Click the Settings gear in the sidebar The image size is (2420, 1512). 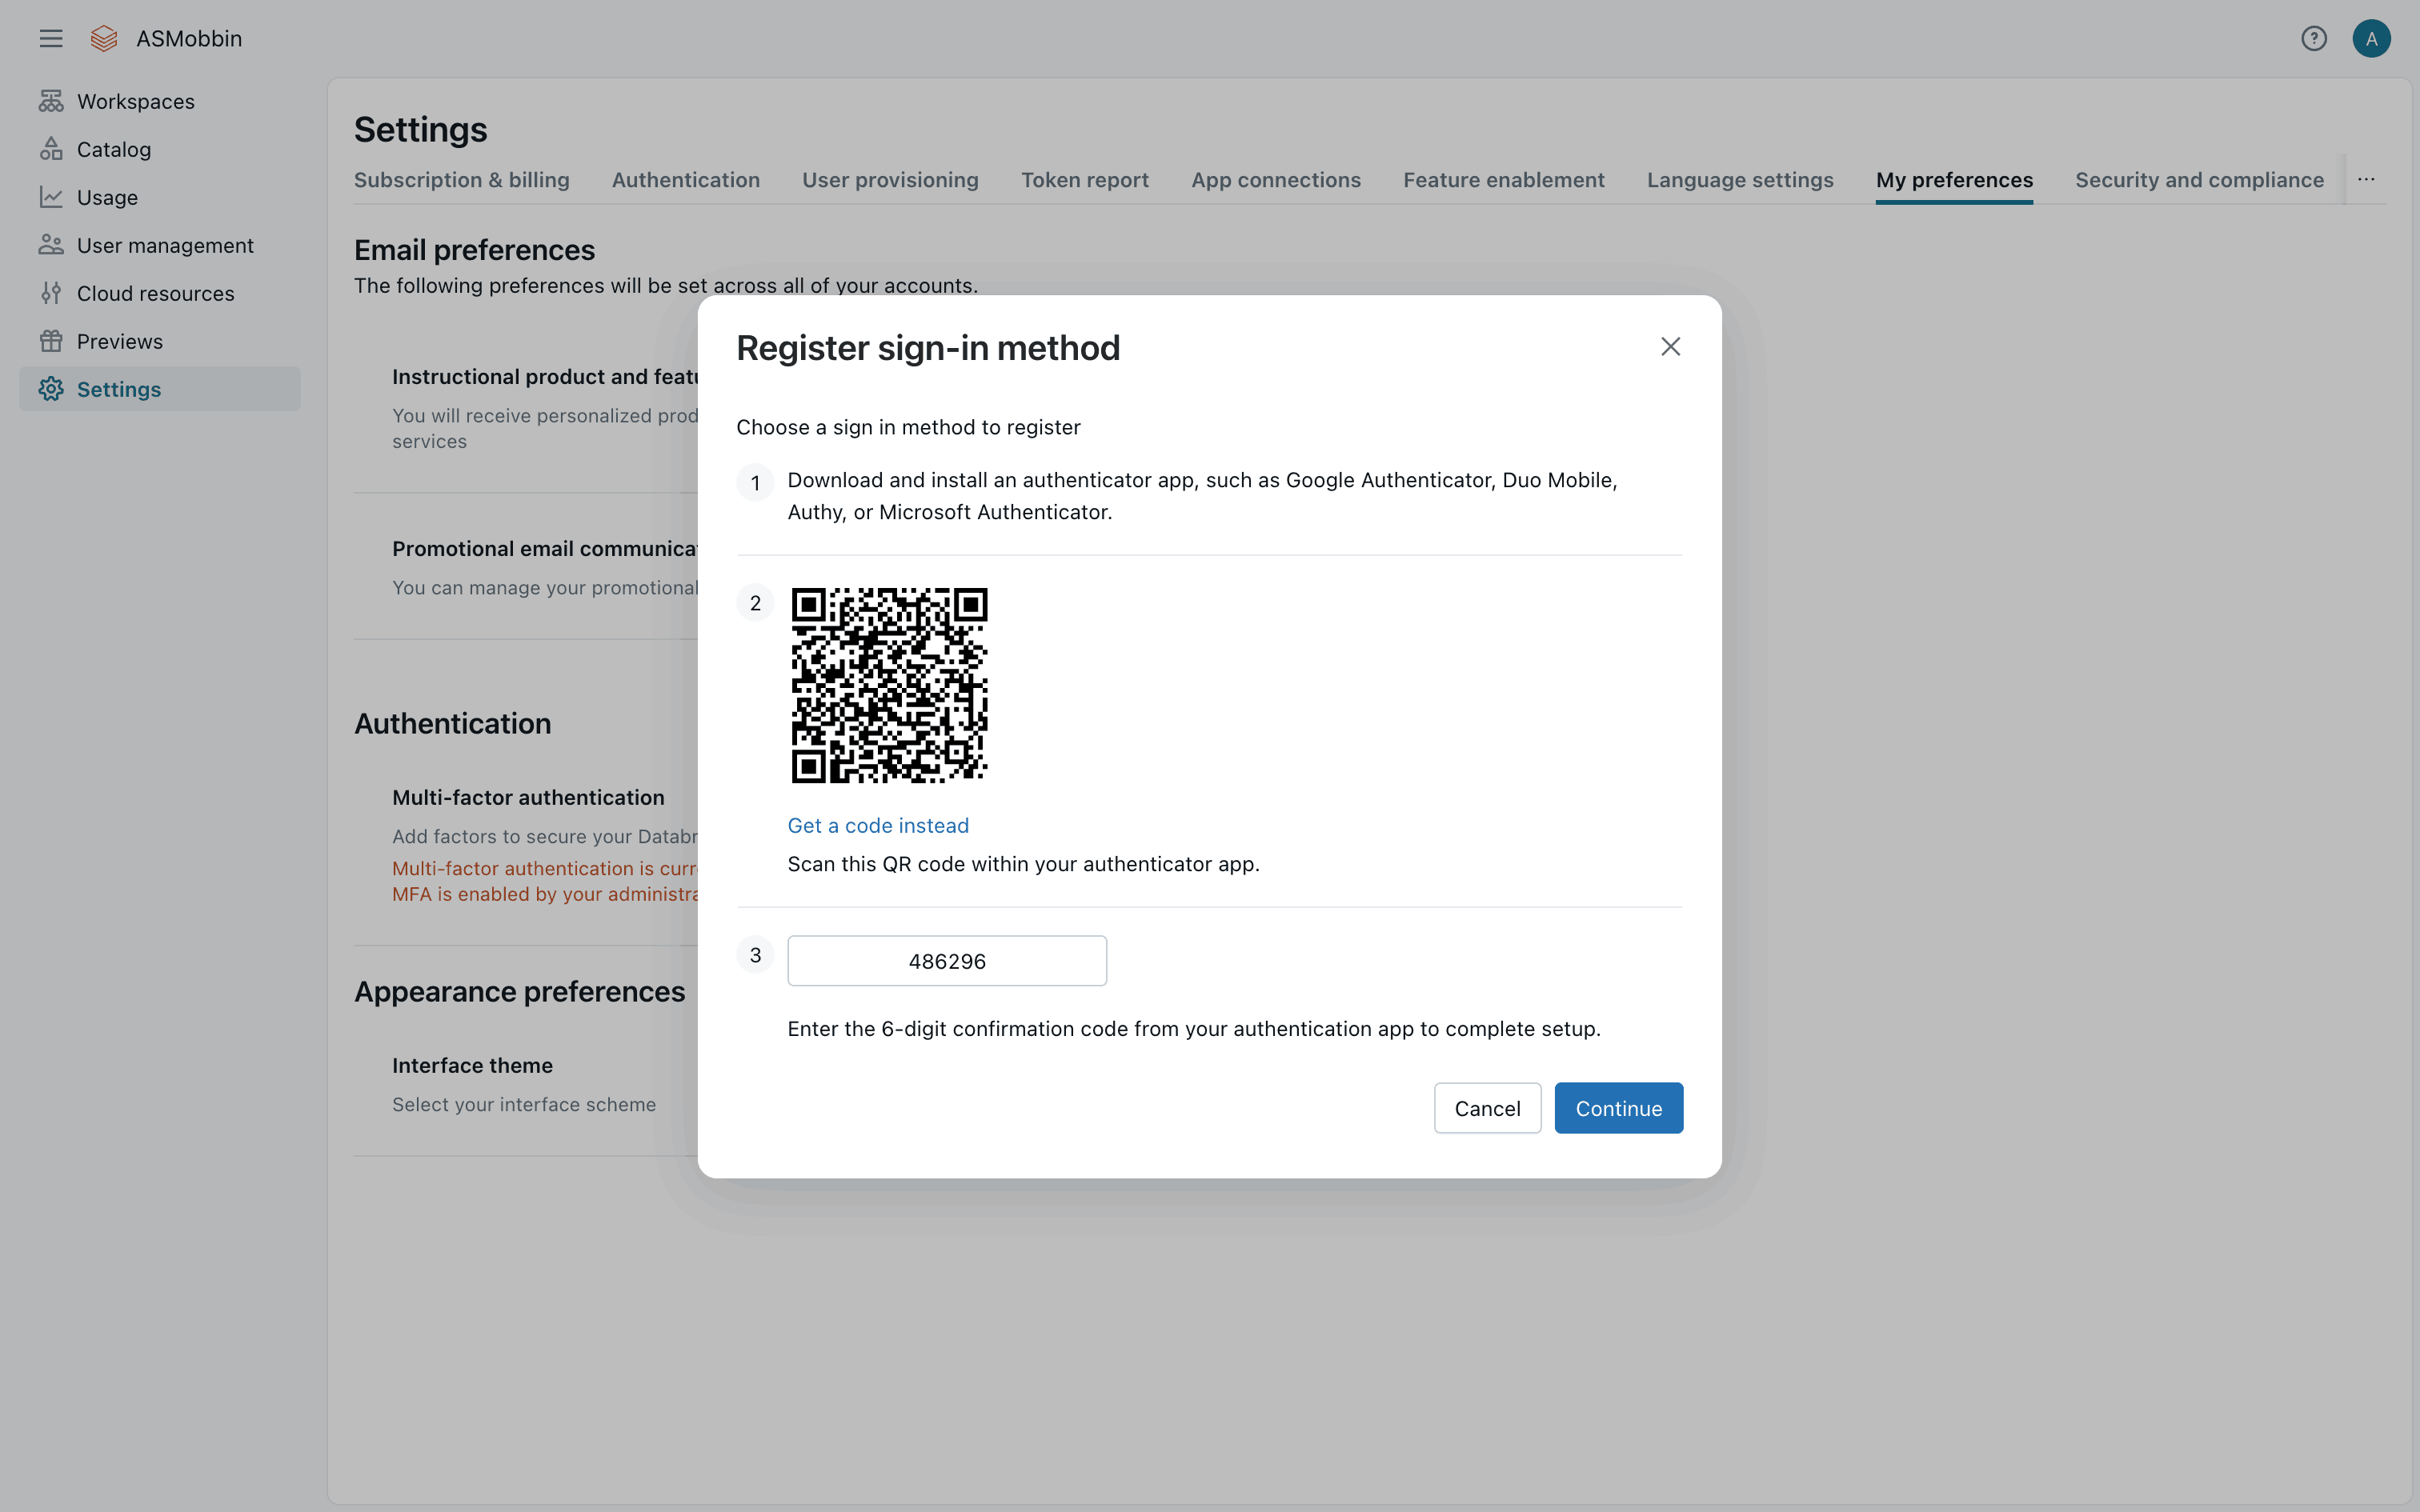coord(51,389)
